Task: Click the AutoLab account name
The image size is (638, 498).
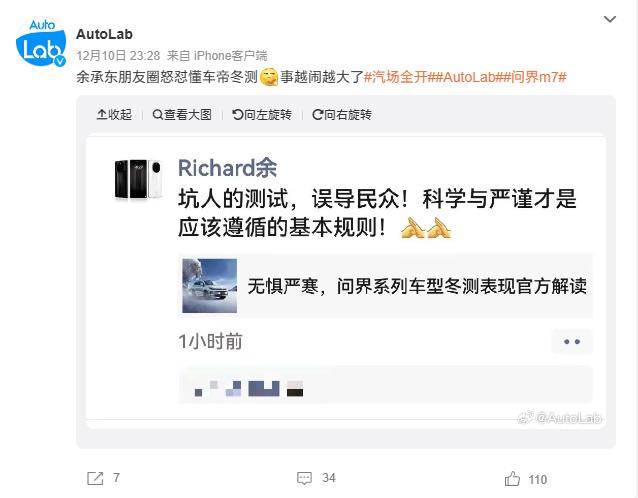Action: 104,34
